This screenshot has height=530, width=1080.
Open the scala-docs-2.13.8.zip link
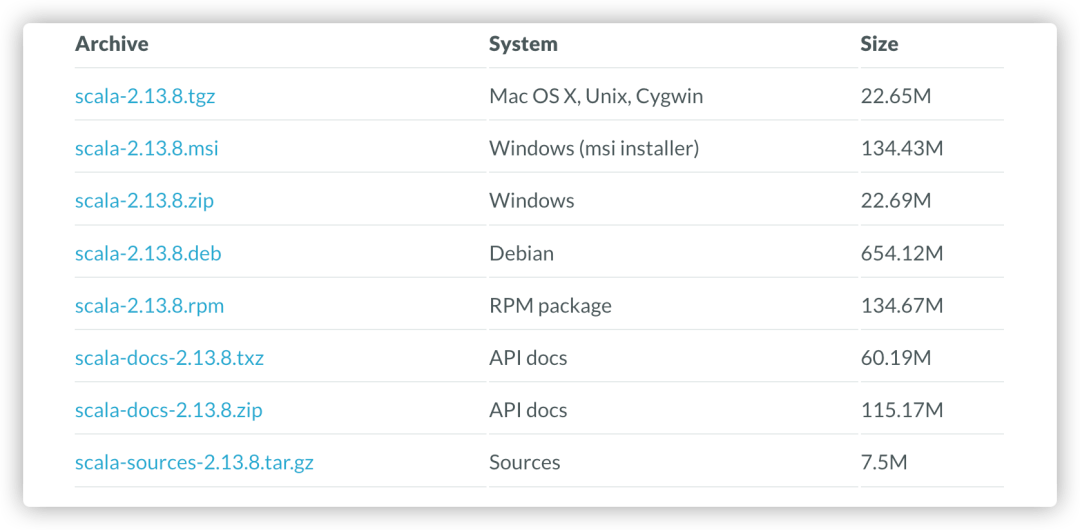click(x=169, y=410)
